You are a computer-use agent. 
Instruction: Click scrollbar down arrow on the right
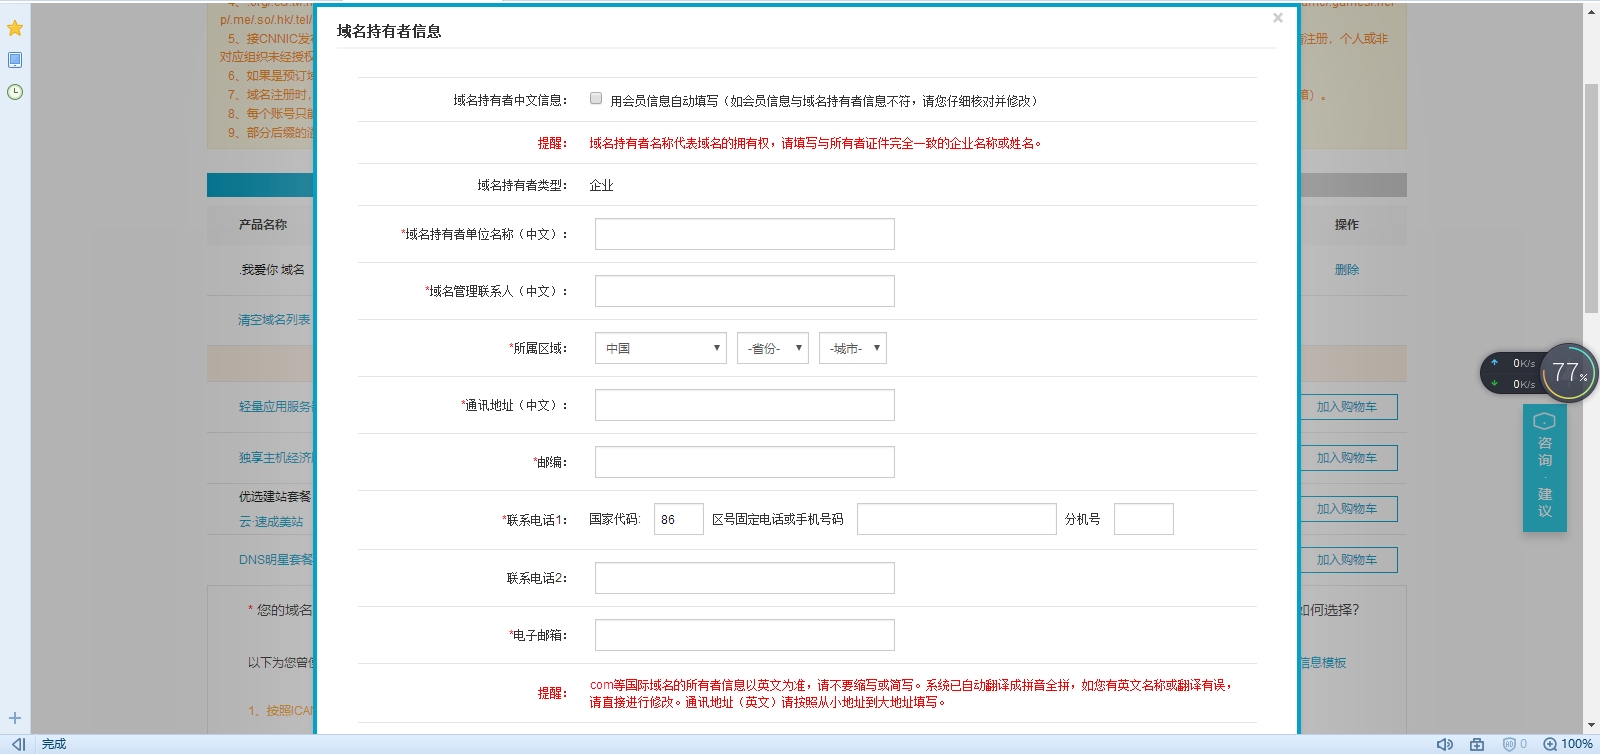1591,725
